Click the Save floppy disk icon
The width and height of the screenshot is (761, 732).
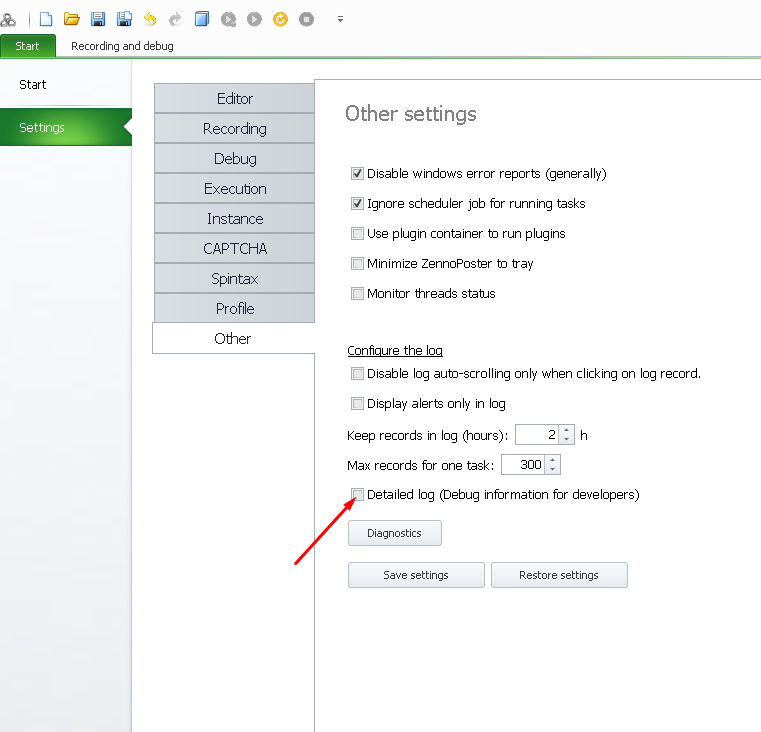point(98,19)
